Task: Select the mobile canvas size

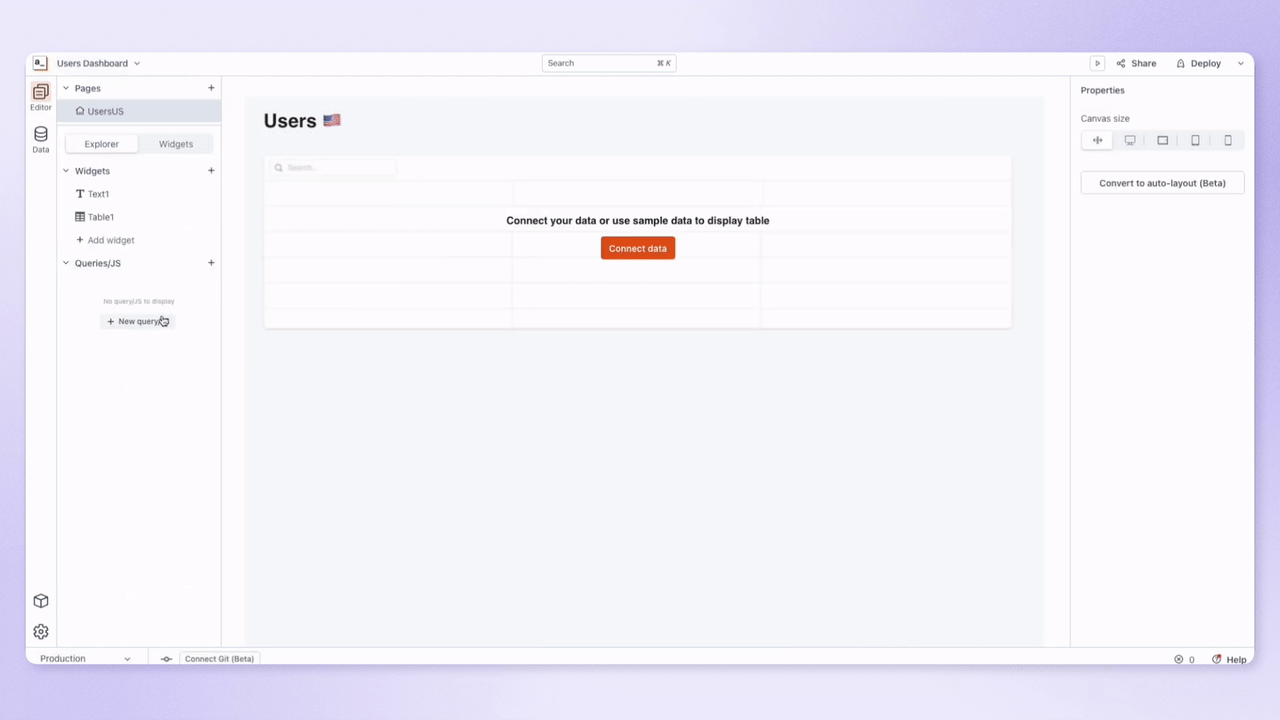Action: 1227,140
